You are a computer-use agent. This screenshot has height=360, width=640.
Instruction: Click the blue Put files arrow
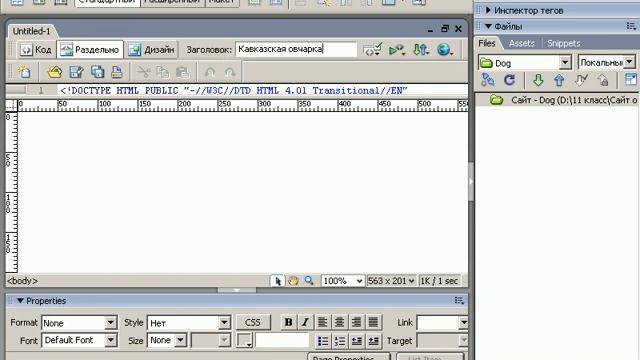[x=559, y=80]
